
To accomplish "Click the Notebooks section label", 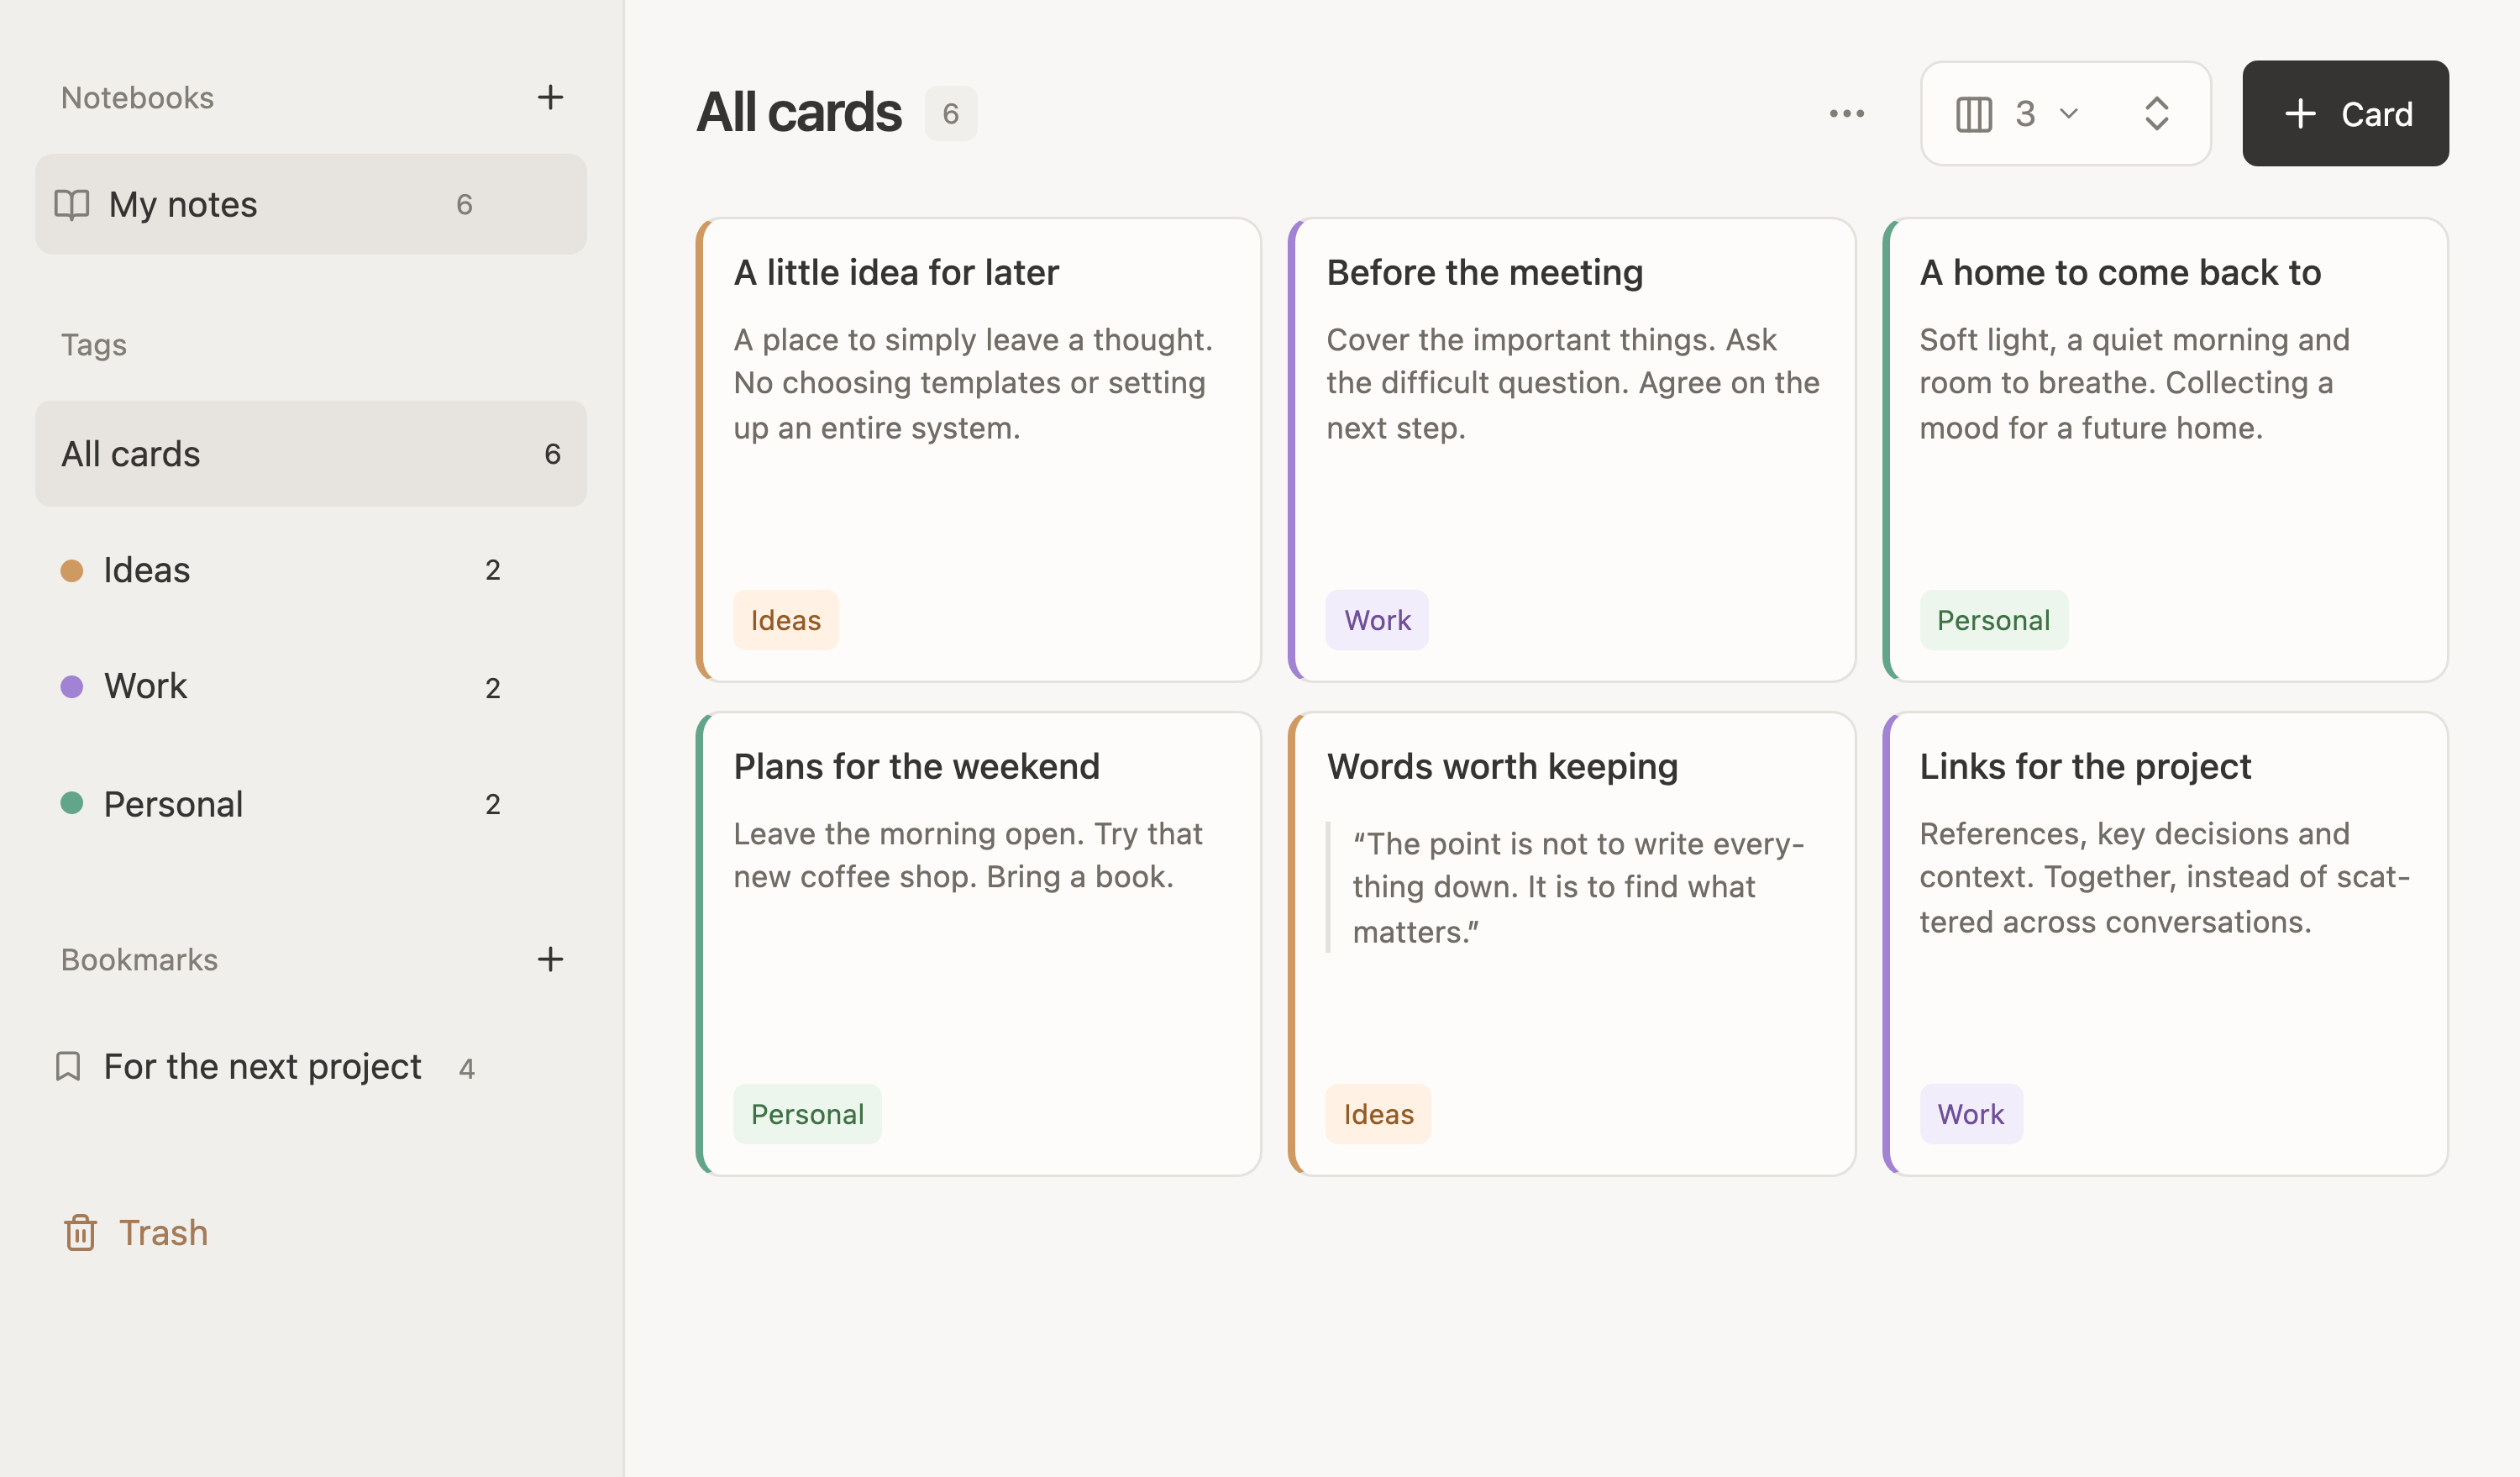I will 137,97.
